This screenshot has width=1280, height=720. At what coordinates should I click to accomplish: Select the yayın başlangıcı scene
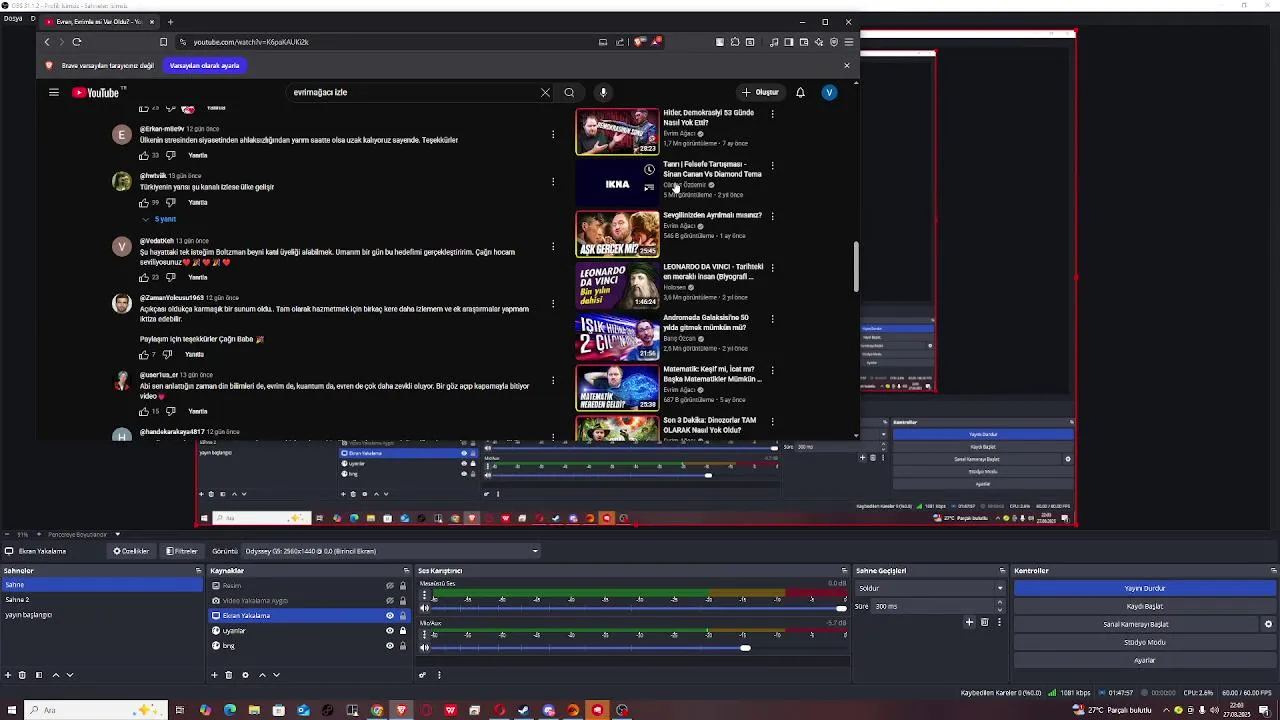[x=100, y=615]
